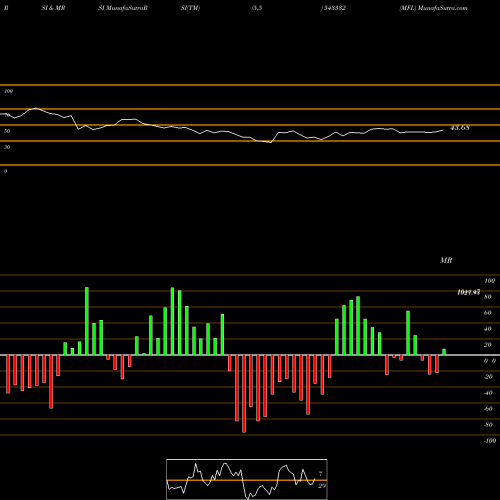
Task: Select the 40 label on the MR axis
Action: [x=488, y=329]
